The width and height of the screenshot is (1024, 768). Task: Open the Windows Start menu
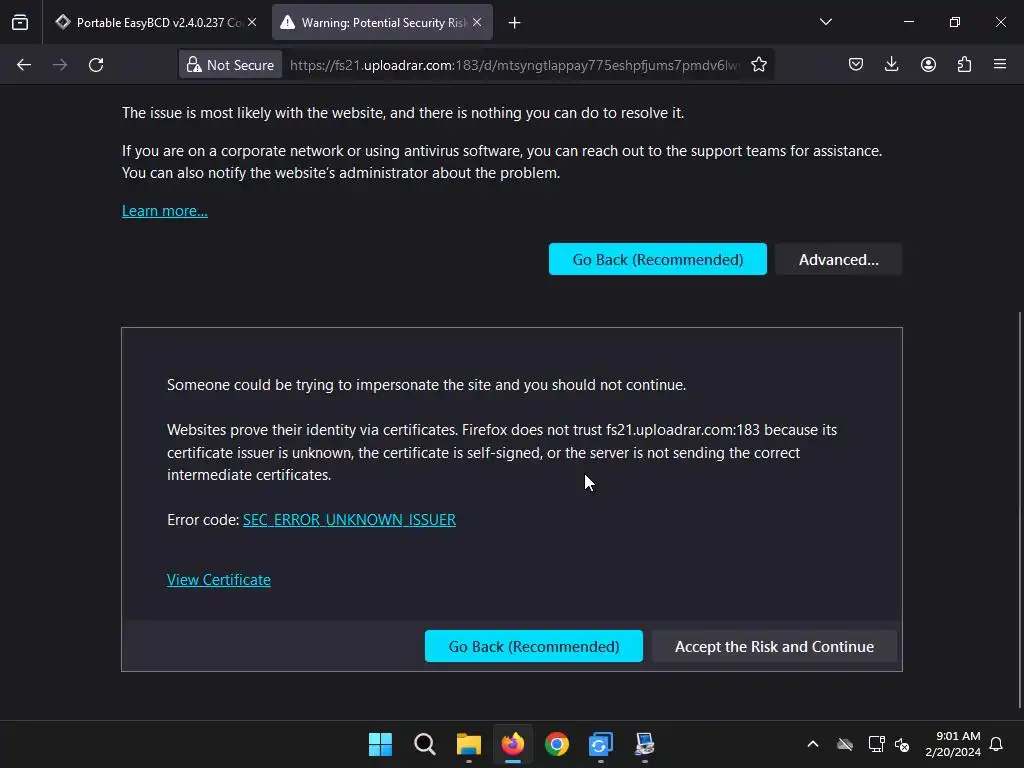tap(380, 744)
